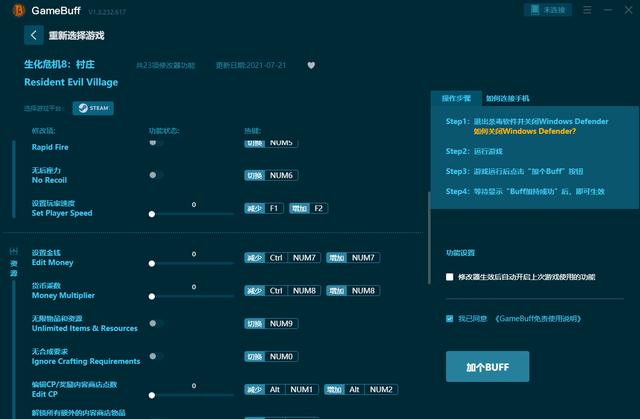640x419 pixels.
Task: Click the not-connected status button
Action: (548, 10)
